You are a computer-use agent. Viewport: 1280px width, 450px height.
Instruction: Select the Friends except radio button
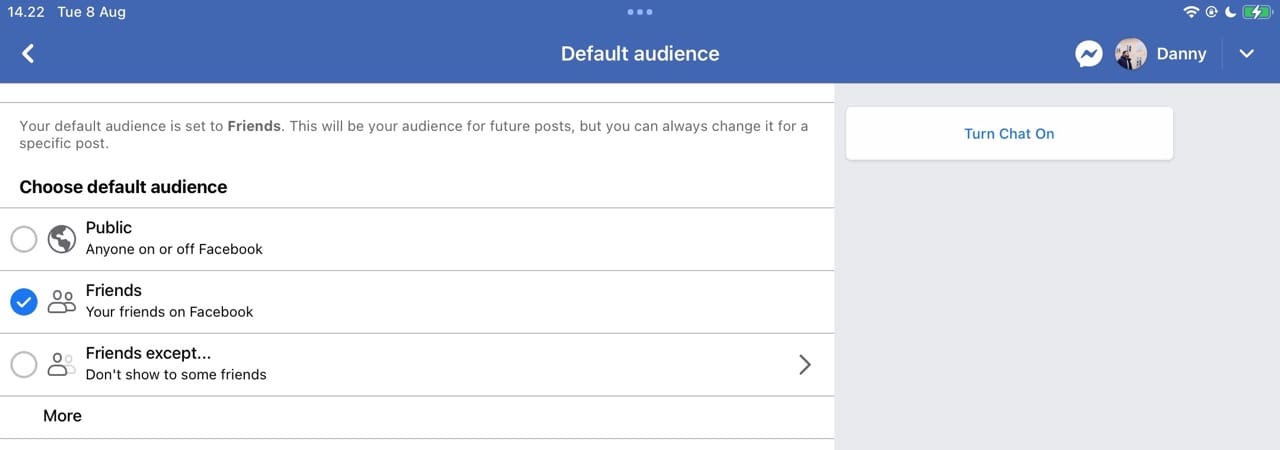pos(23,364)
